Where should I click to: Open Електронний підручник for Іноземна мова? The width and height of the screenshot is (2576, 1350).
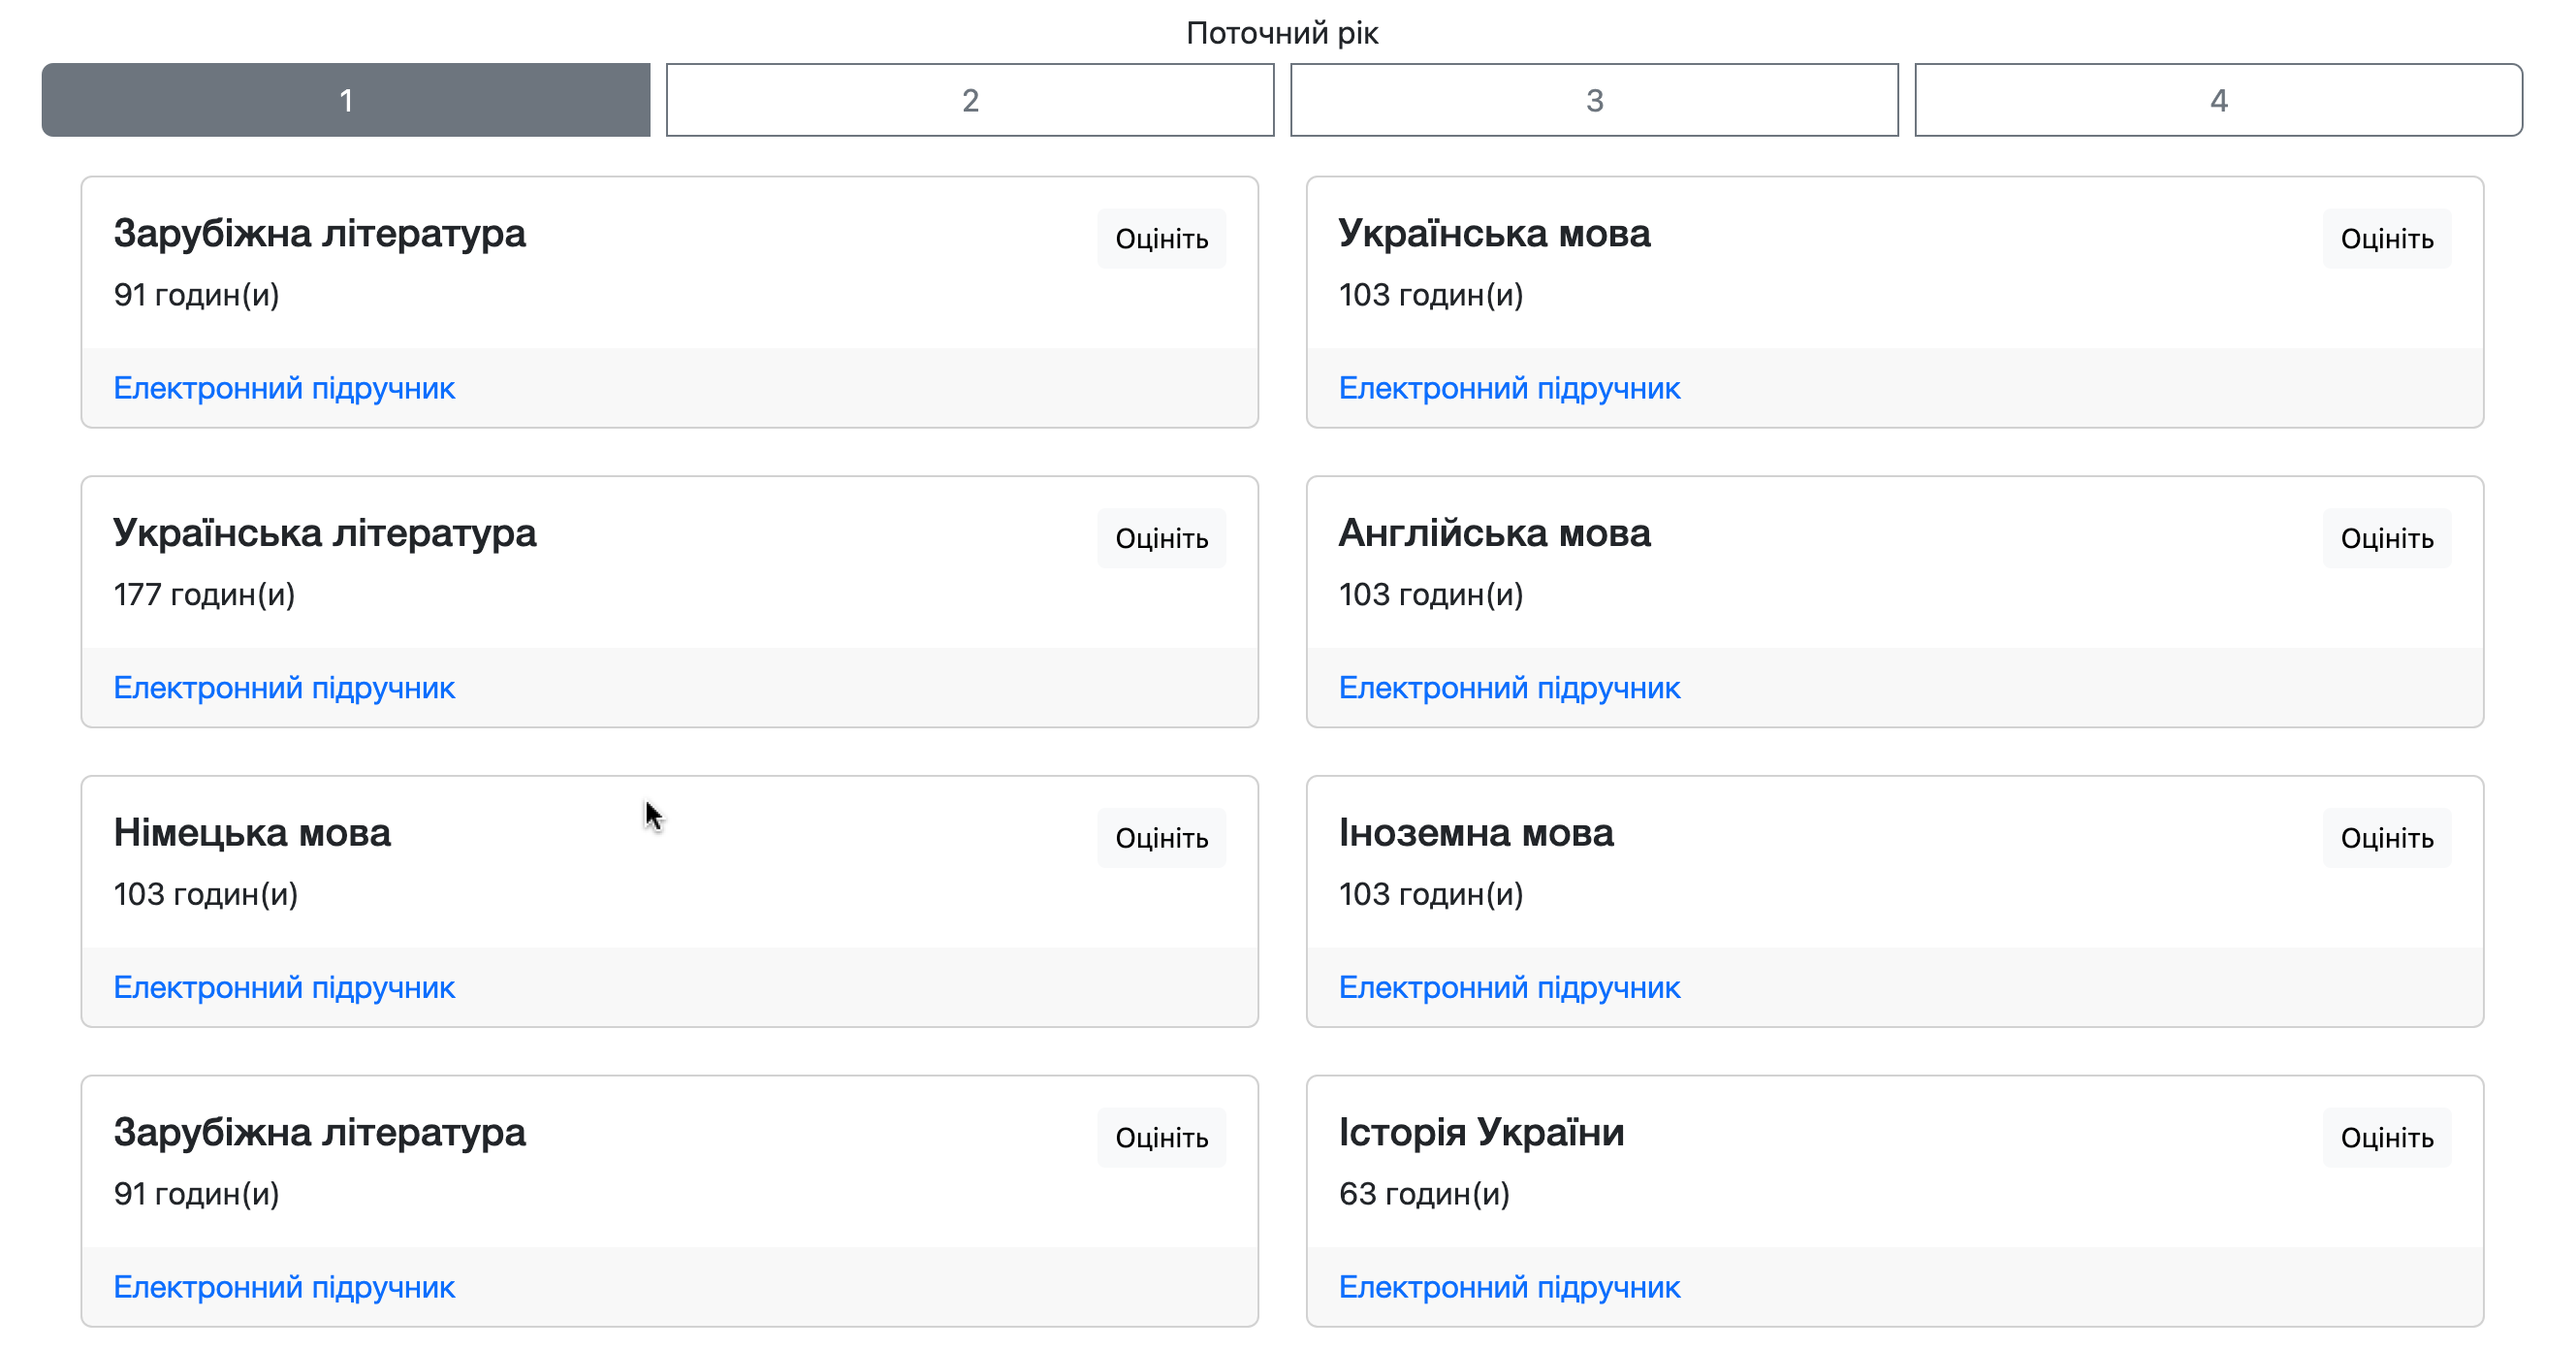click(1508, 987)
